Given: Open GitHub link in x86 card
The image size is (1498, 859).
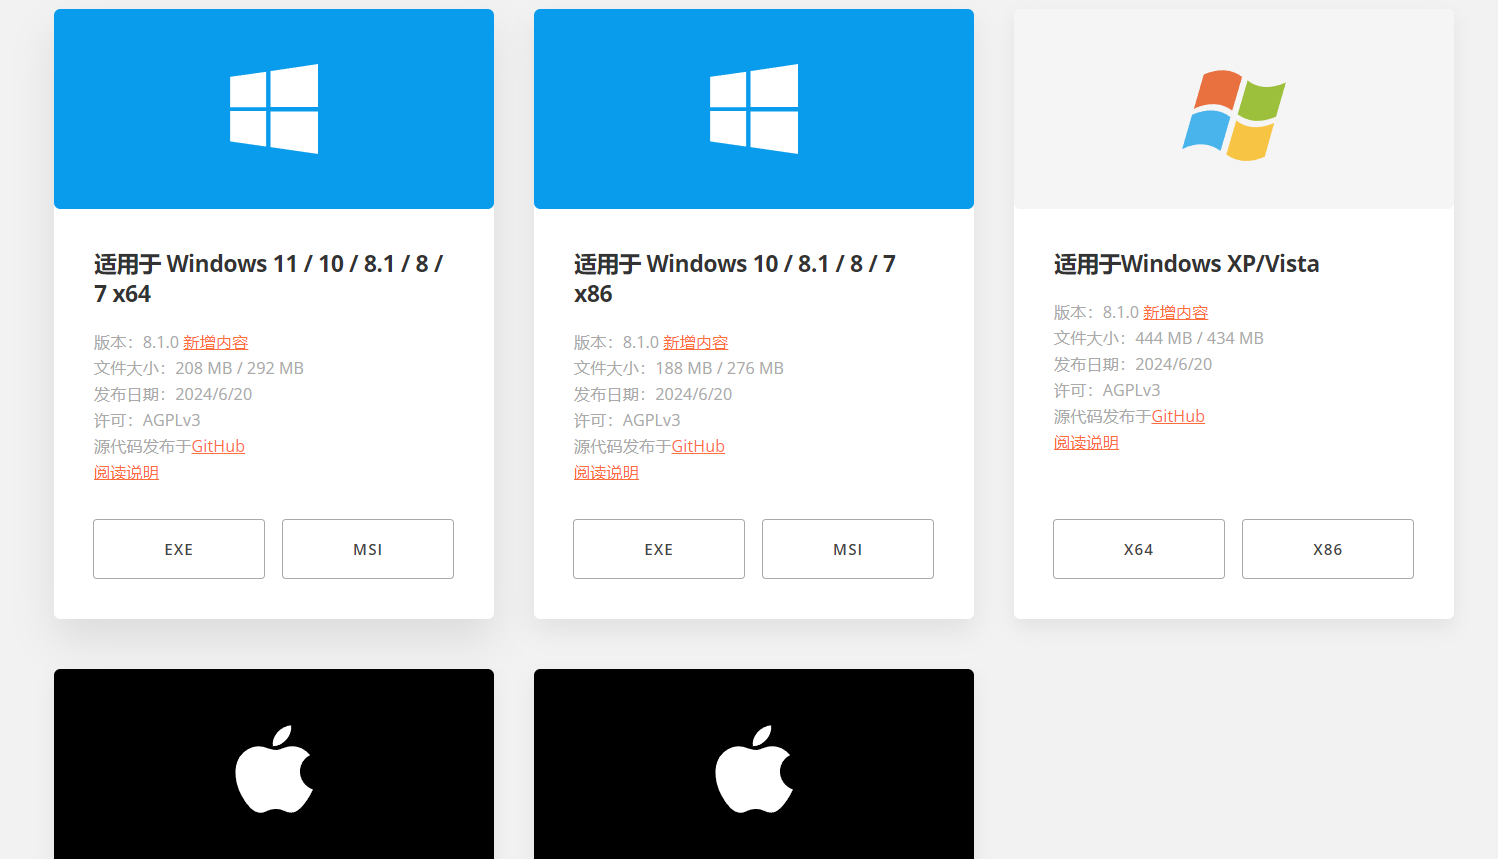Looking at the screenshot, I should [x=698, y=446].
